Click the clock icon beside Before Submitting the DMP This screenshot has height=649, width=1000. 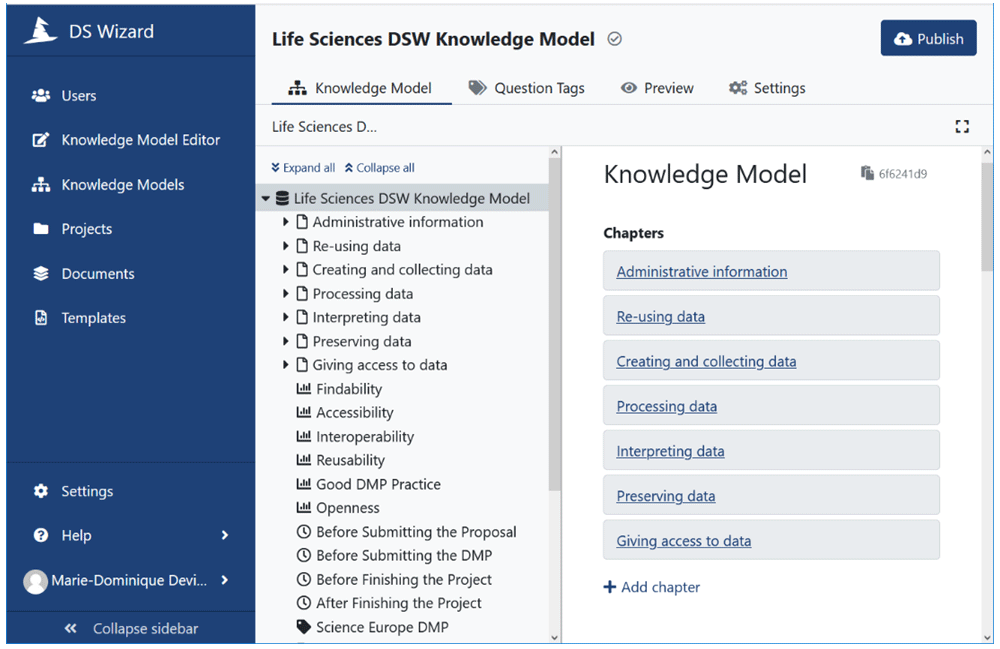(x=304, y=555)
